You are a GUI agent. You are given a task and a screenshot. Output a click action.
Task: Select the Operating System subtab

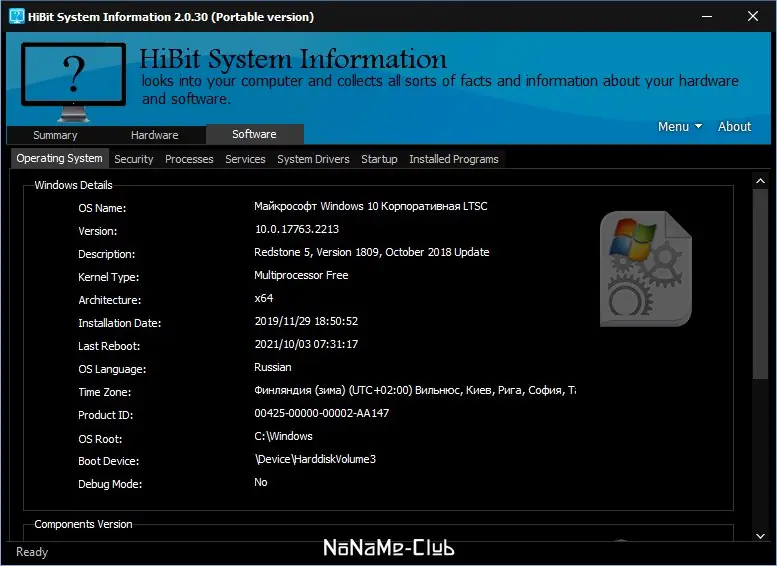59,158
